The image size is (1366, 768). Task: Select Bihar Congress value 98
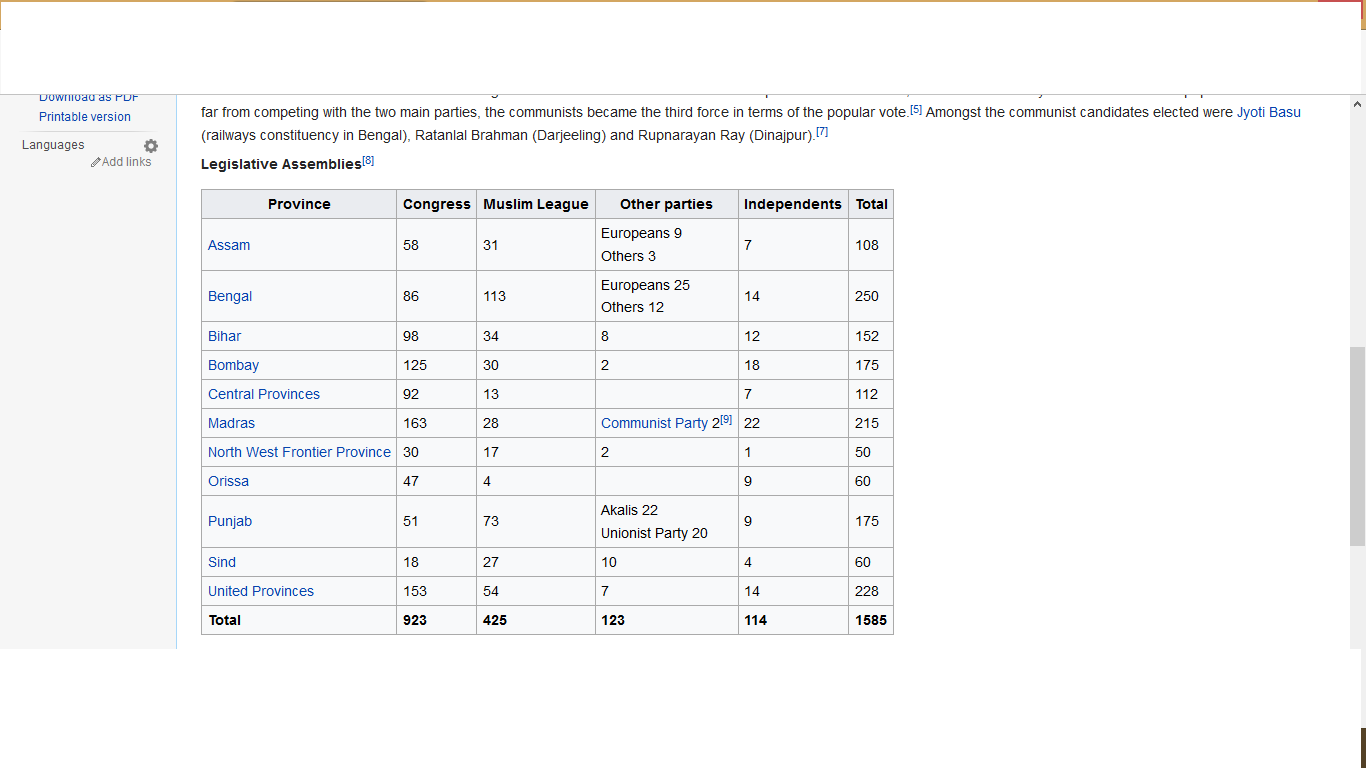(x=437, y=336)
